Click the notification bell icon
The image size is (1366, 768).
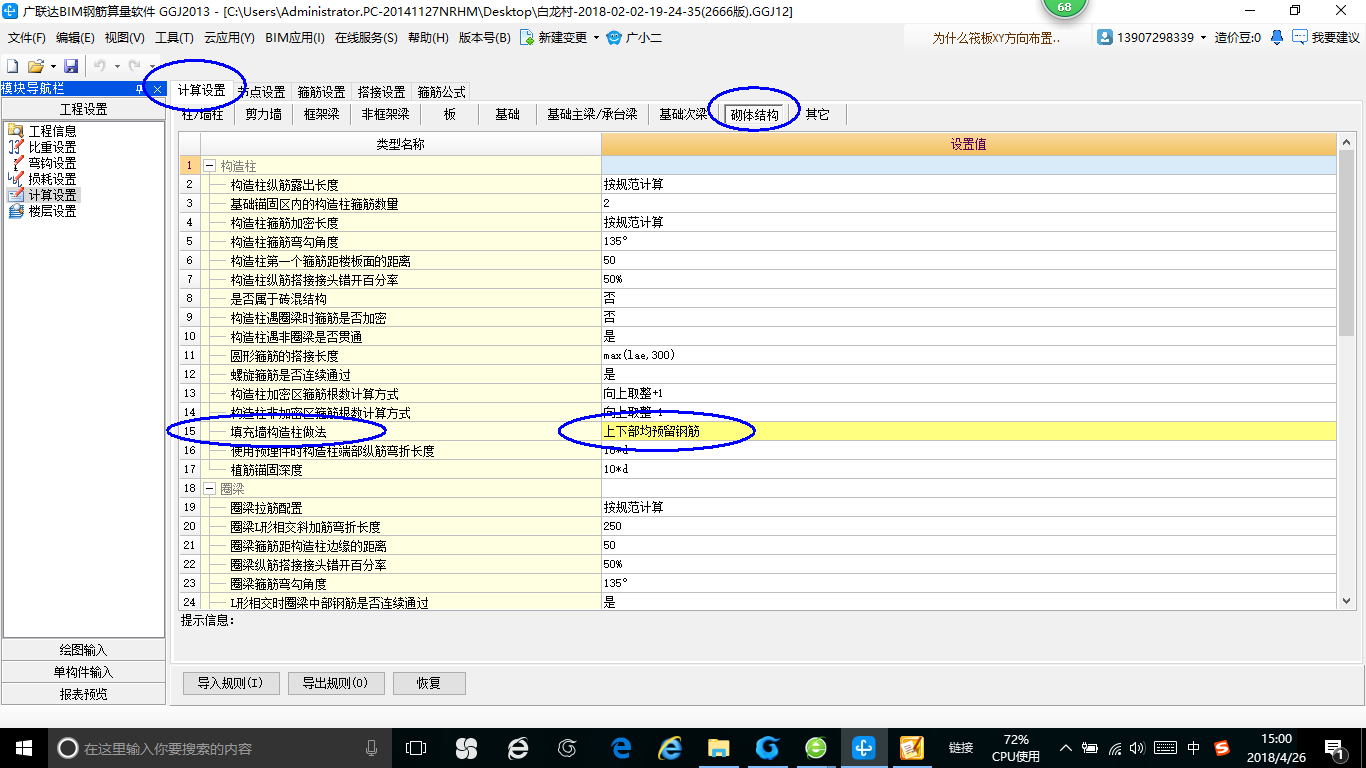tap(1277, 37)
